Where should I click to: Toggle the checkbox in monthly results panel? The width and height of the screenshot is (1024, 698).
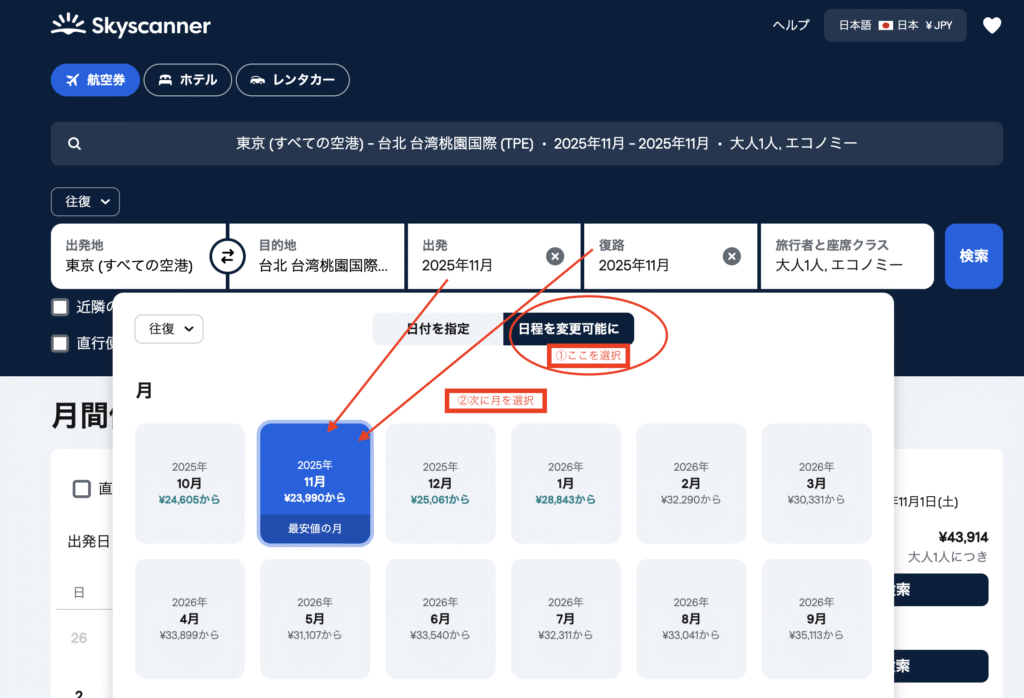(82, 489)
